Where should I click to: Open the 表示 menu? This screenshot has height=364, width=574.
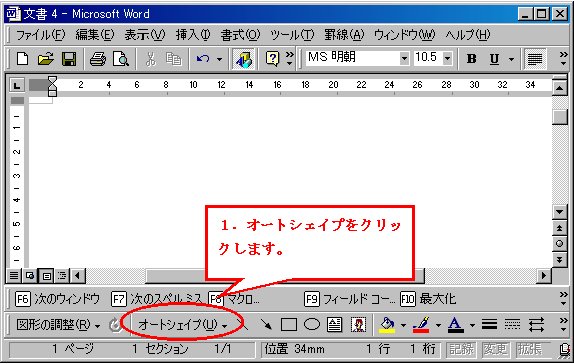tap(145, 35)
